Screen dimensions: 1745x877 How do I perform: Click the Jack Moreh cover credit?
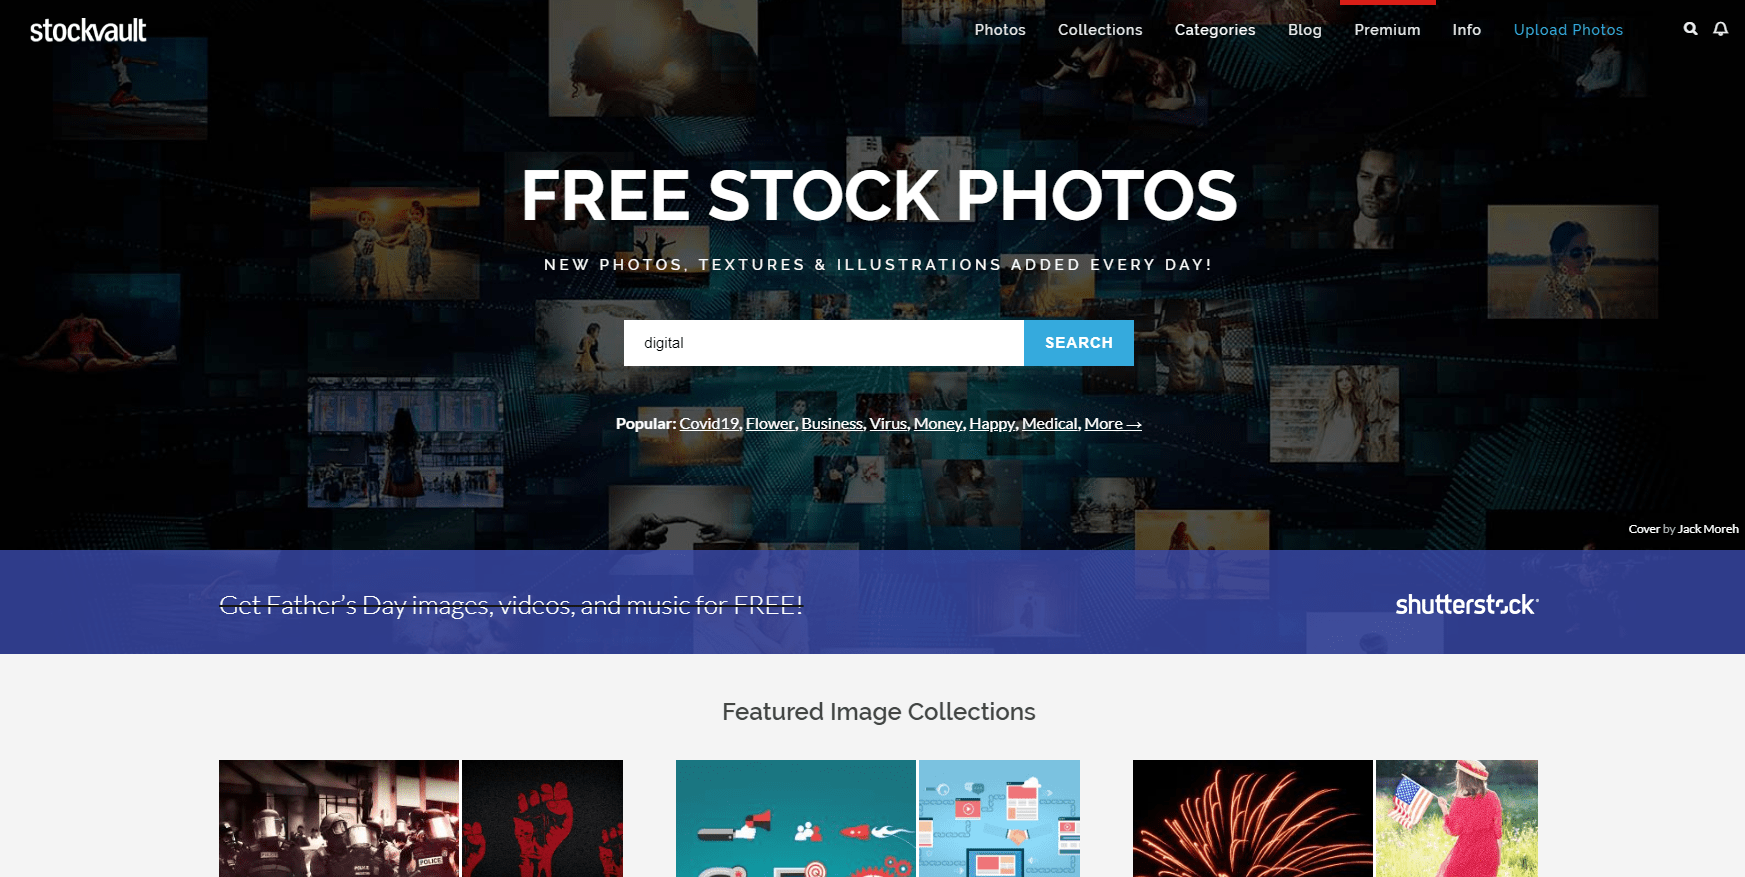point(1708,529)
